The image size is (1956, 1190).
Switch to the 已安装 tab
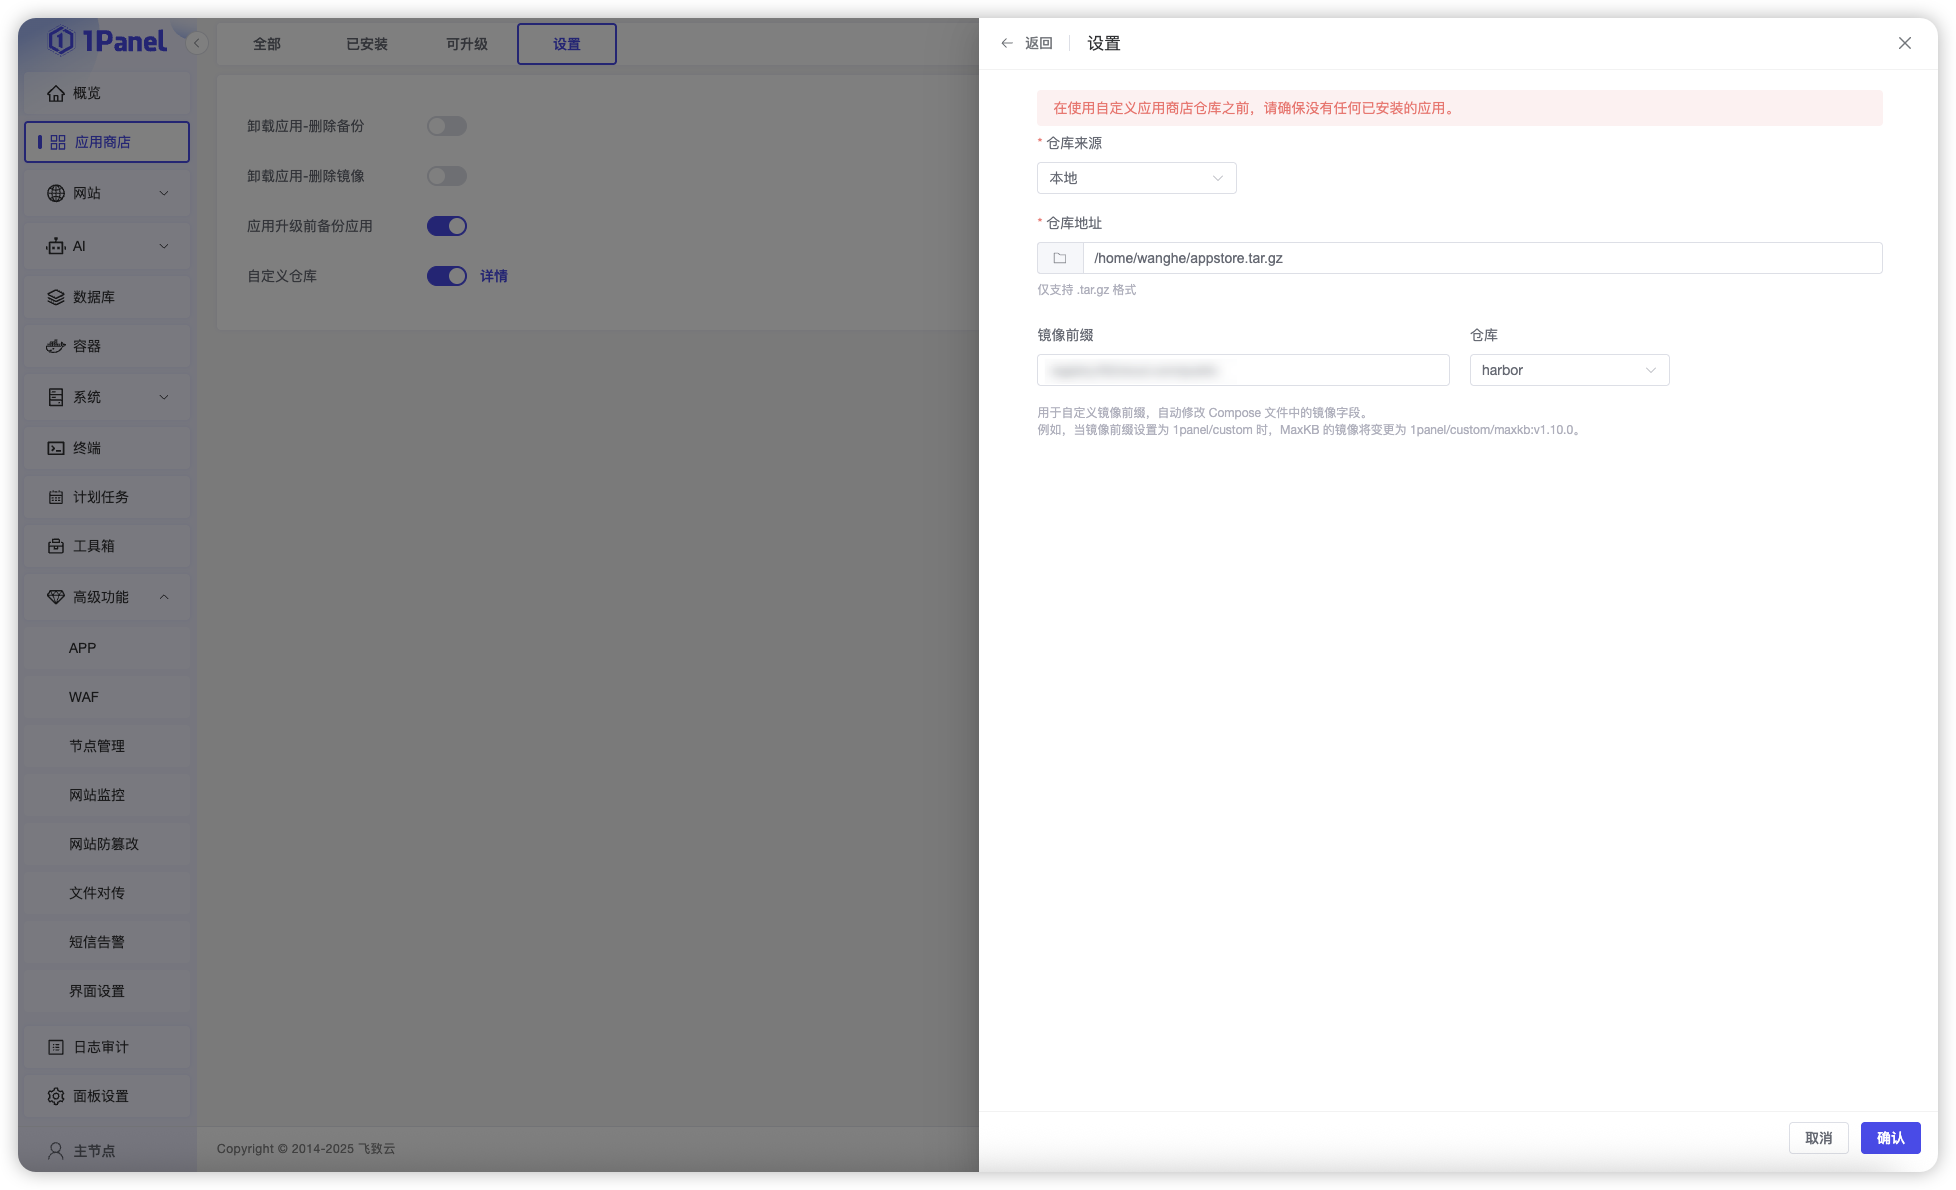click(366, 44)
